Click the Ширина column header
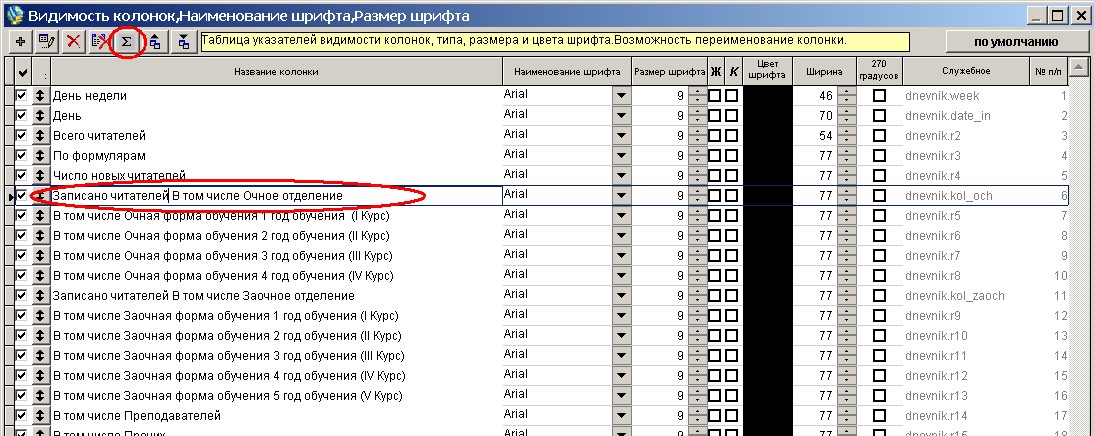The image size is (1094, 436). (x=825, y=72)
